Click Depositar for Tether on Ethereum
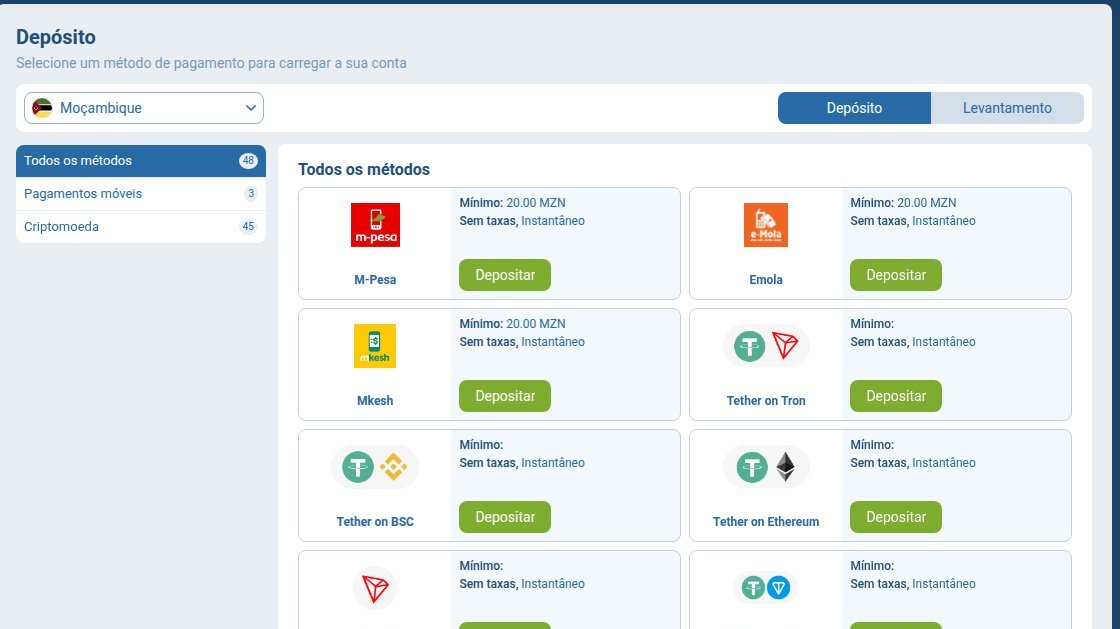 point(896,517)
